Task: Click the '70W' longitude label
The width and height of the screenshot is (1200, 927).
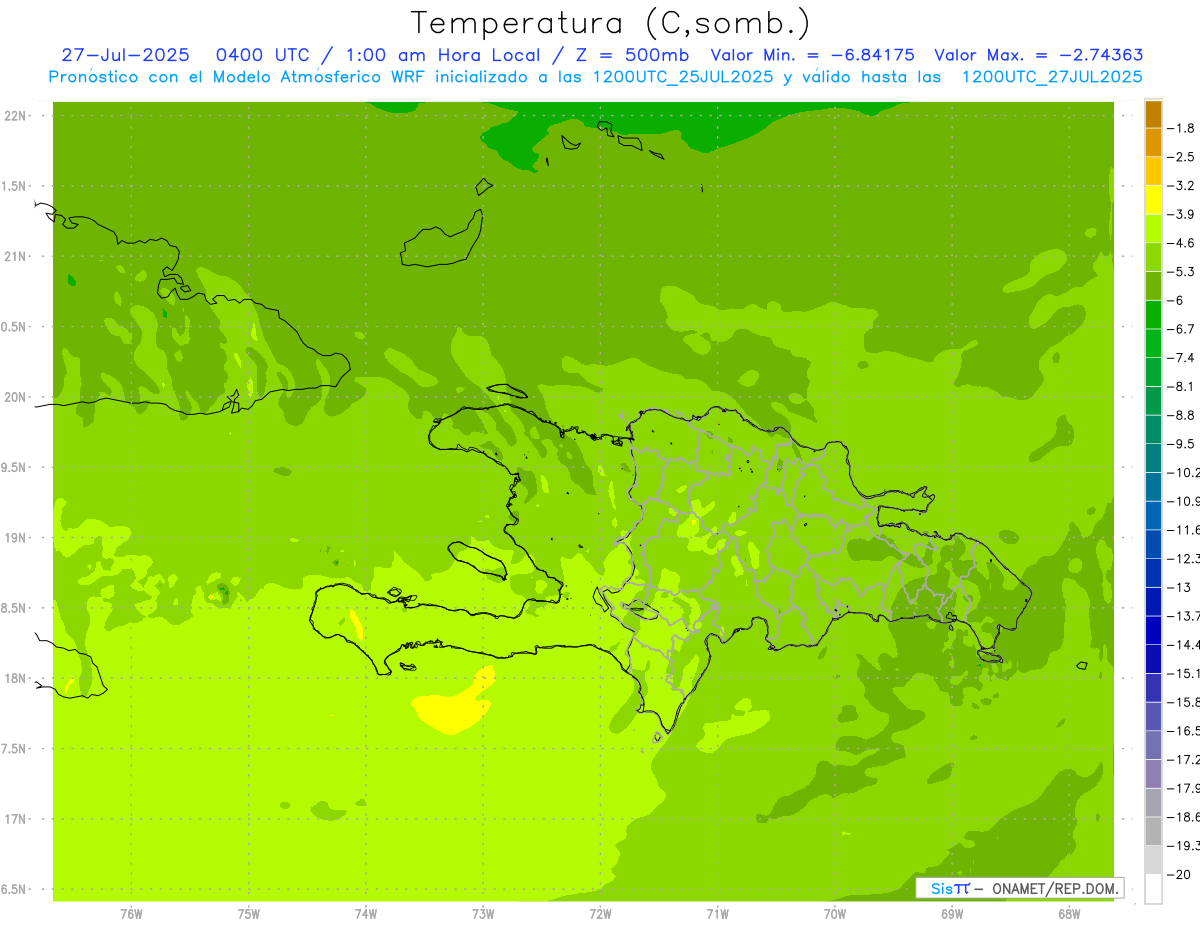Action: [835, 914]
